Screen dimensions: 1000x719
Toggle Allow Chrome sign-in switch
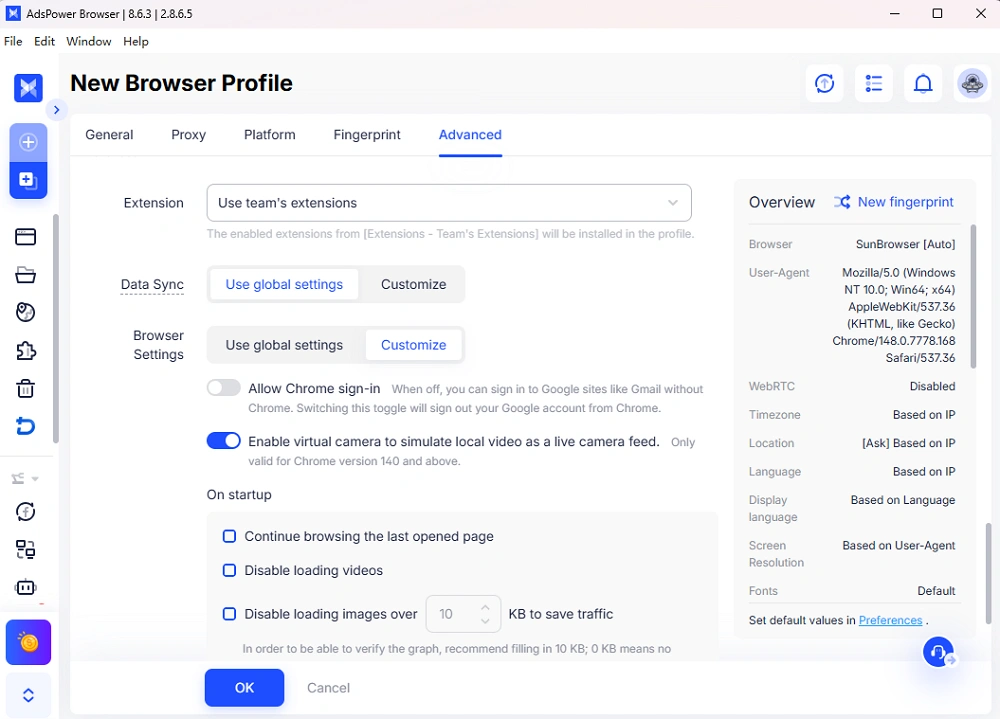223,388
